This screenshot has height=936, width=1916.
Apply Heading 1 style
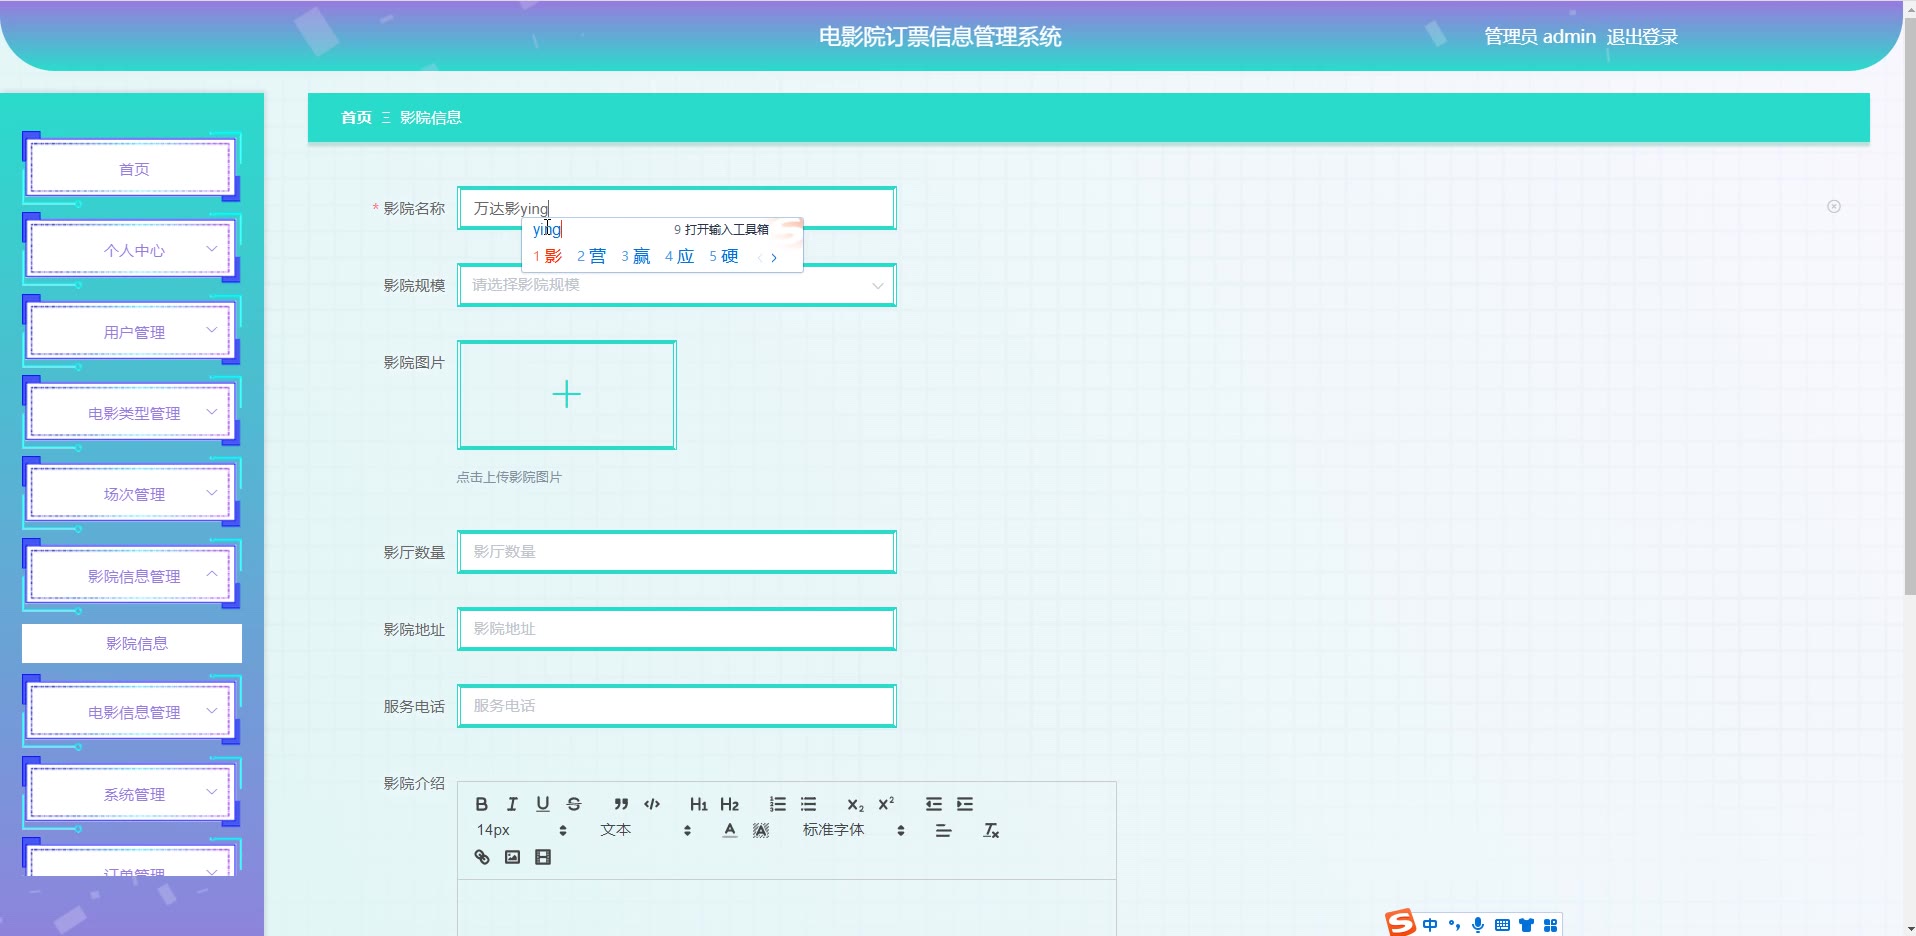click(699, 804)
